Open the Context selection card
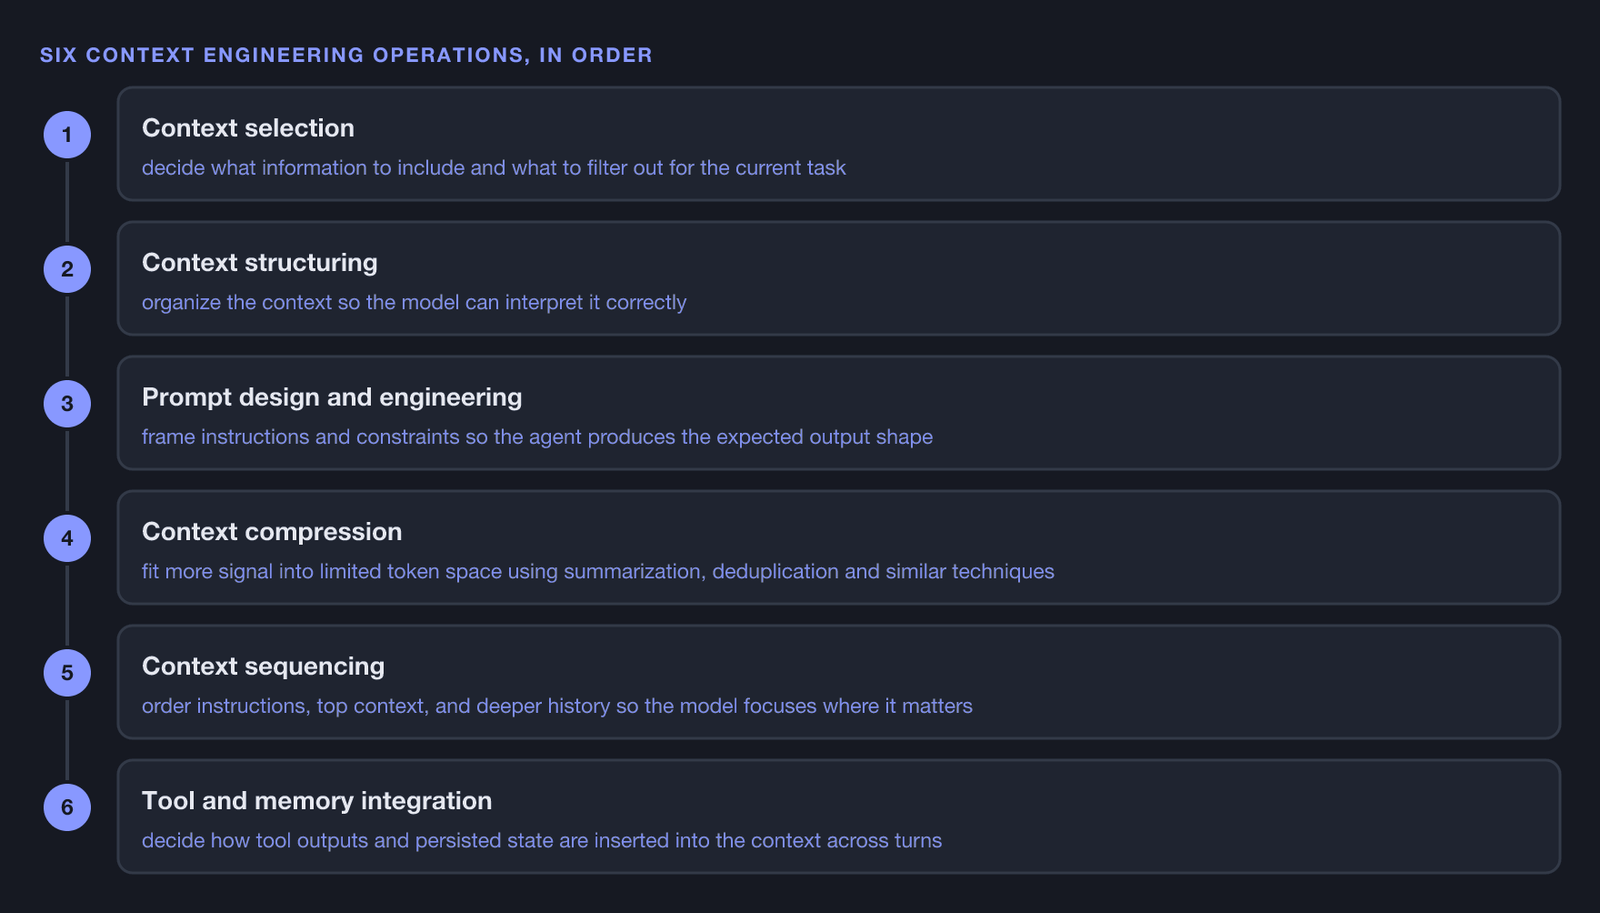Screen dimensions: 1600x913 [839, 144]
